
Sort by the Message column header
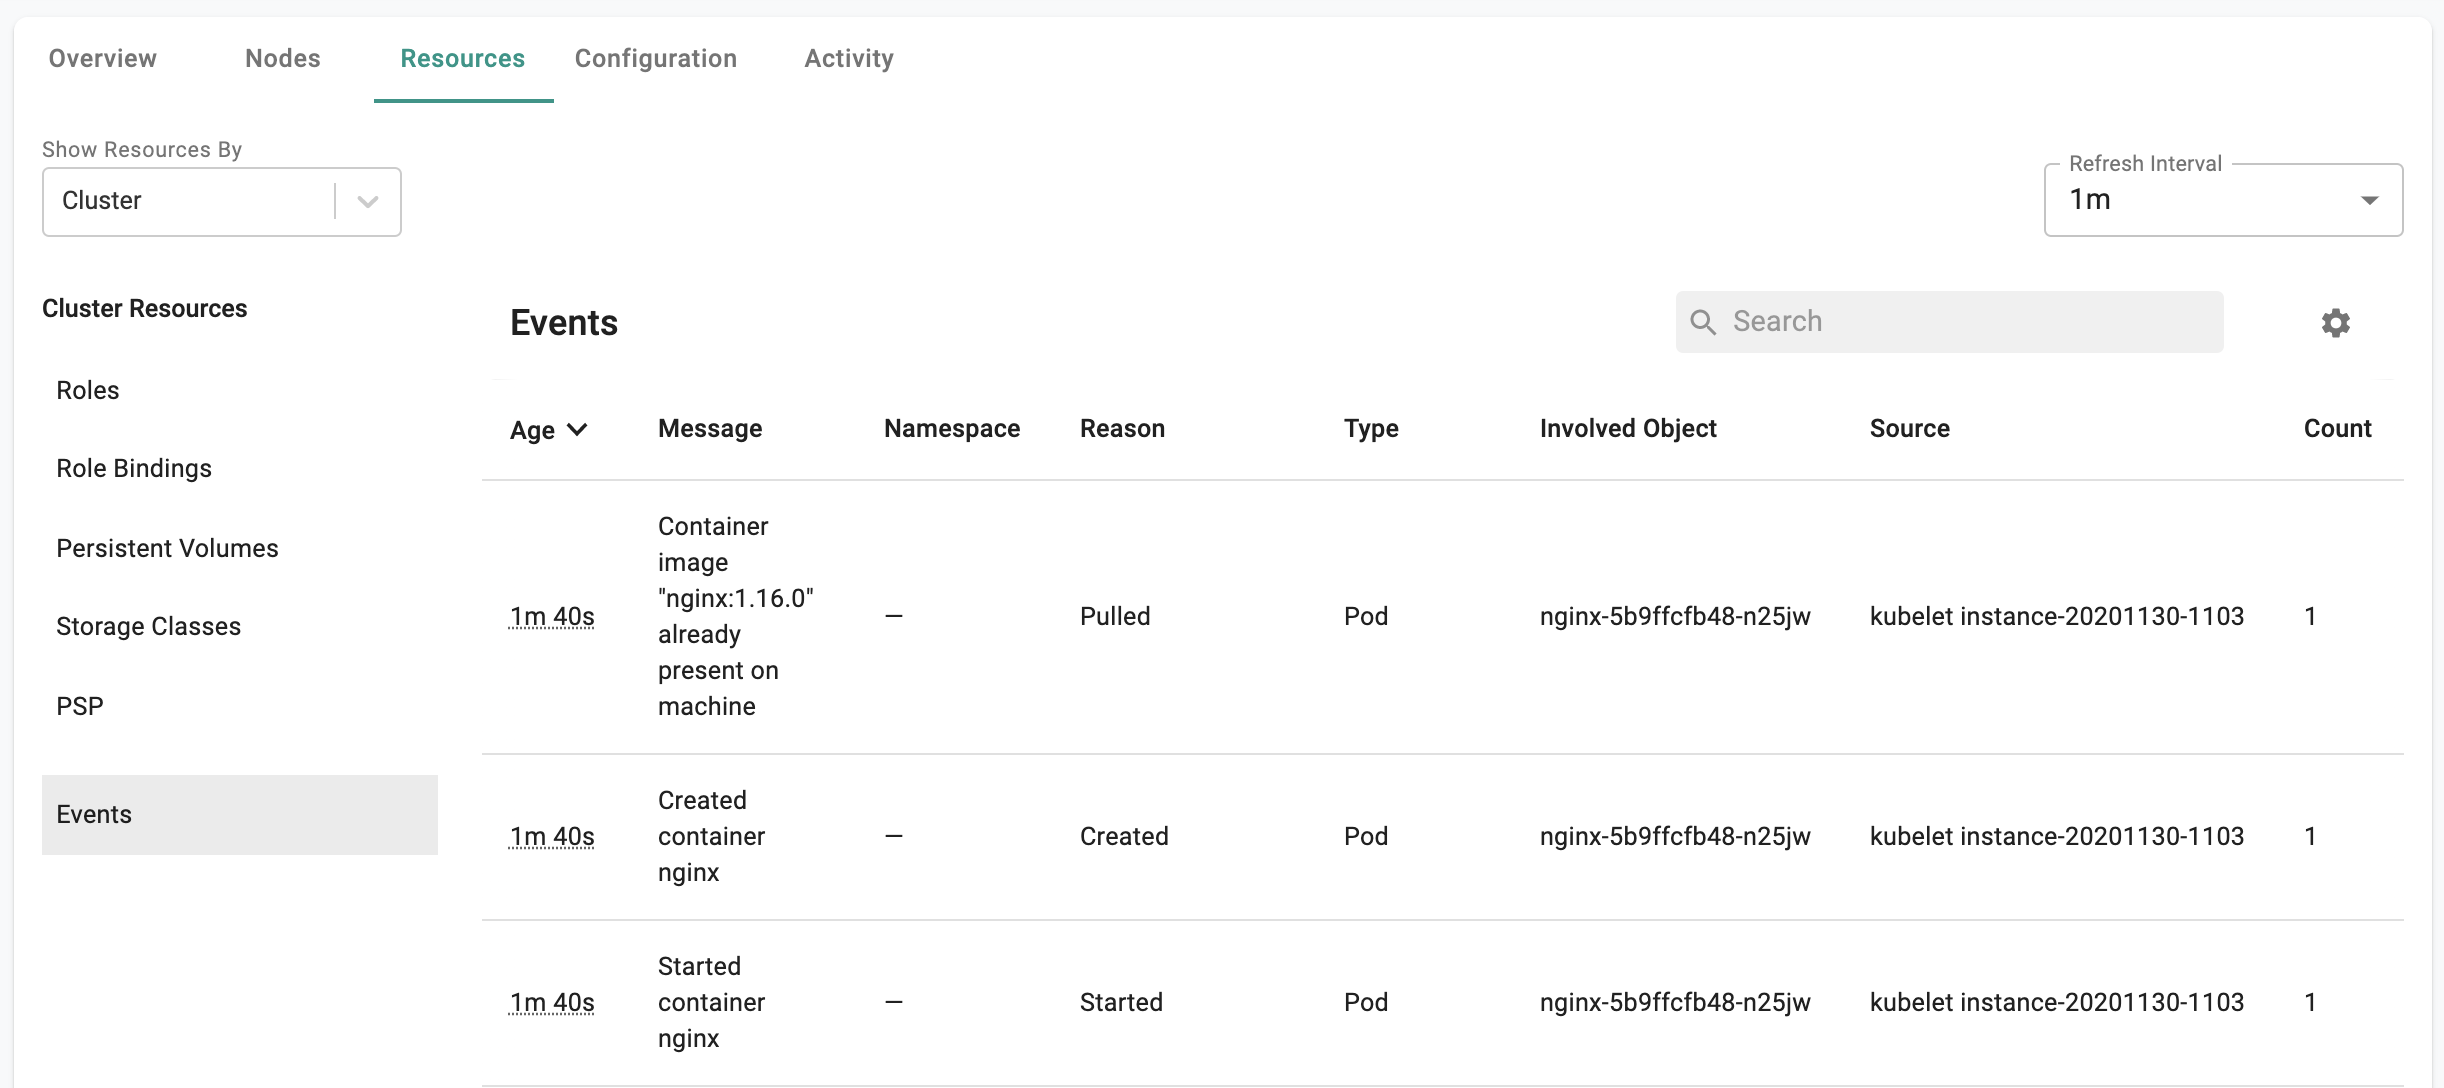[710, 428]
